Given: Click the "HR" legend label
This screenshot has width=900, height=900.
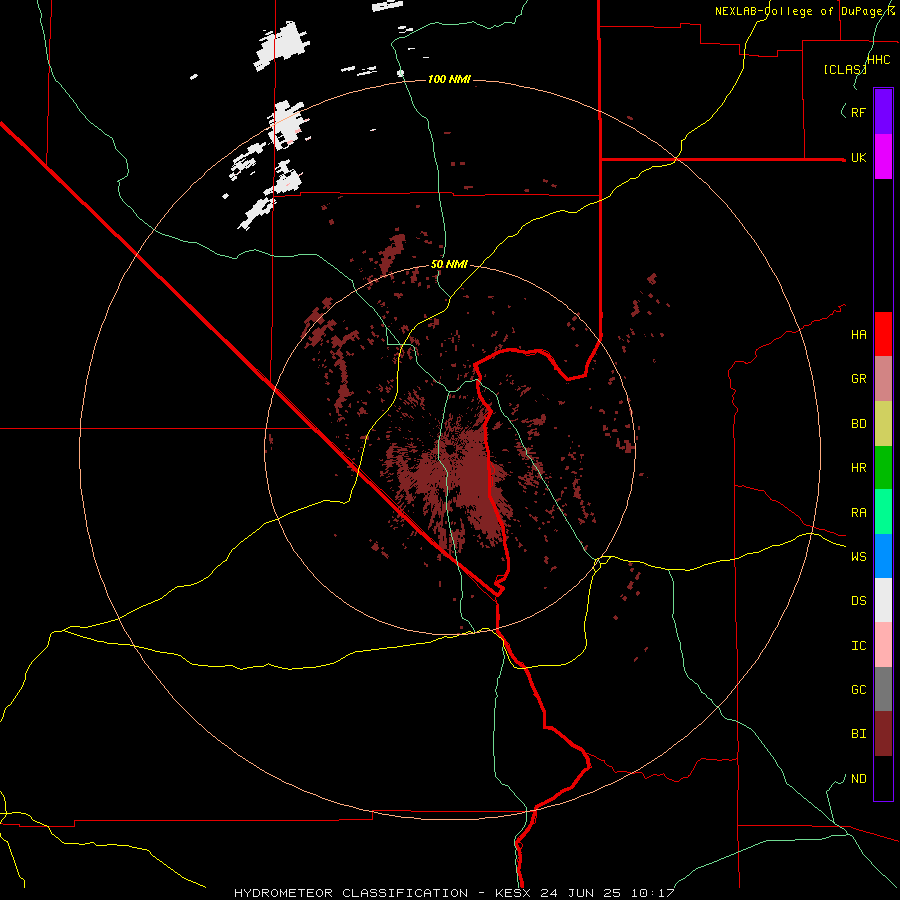Looking at the screenshot, I should pyautogui.click(x=858, y=468).
